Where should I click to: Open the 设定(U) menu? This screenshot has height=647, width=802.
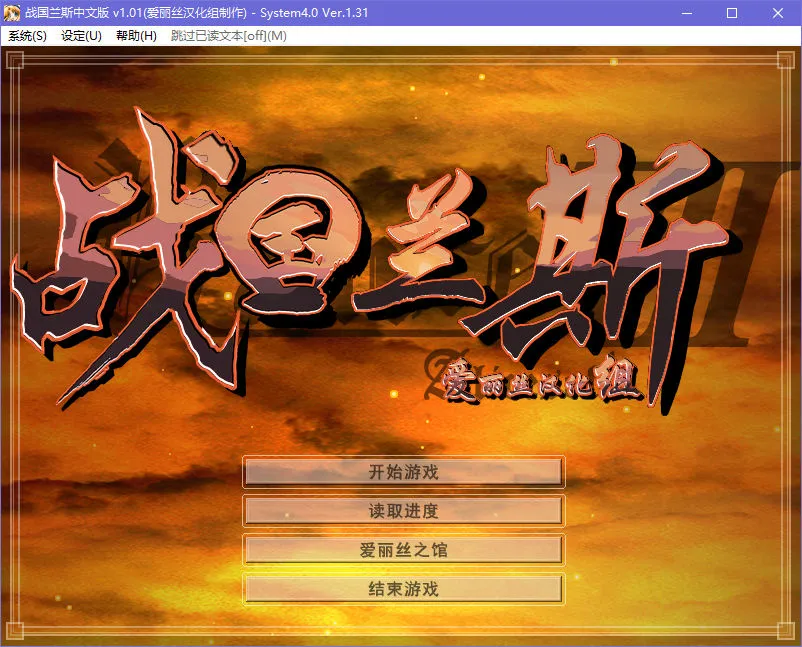coord(81,36)
